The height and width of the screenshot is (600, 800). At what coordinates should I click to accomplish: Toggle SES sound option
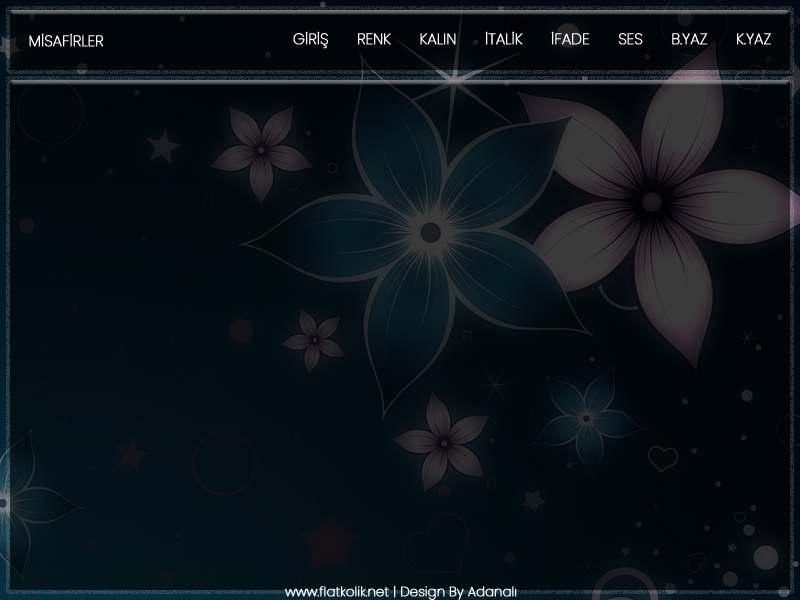[630, 39]
